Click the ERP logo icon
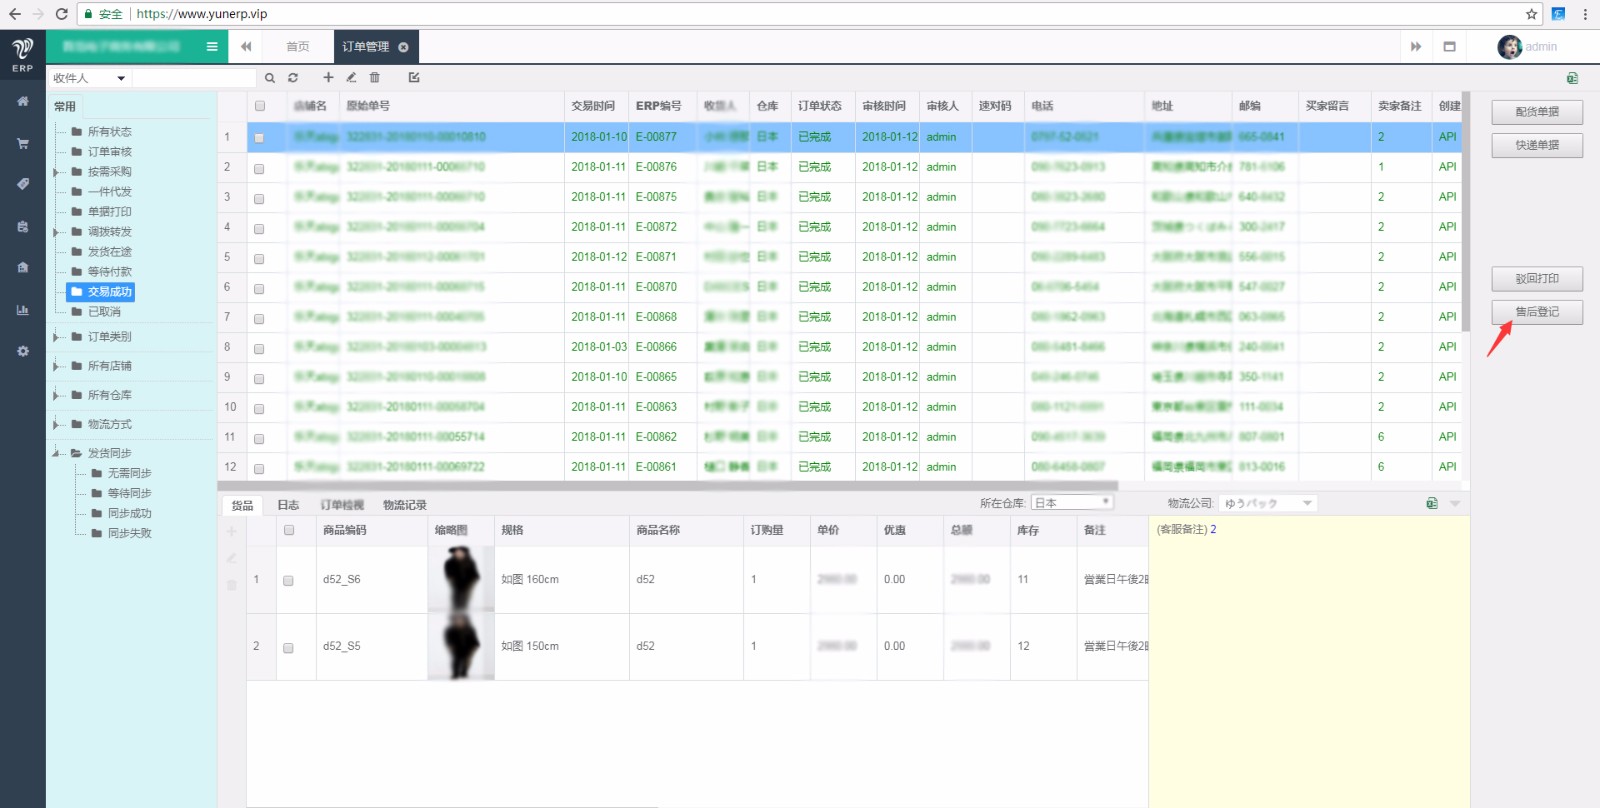The height and width of the screenshot is (808, 1600). (x=22, y=53)
